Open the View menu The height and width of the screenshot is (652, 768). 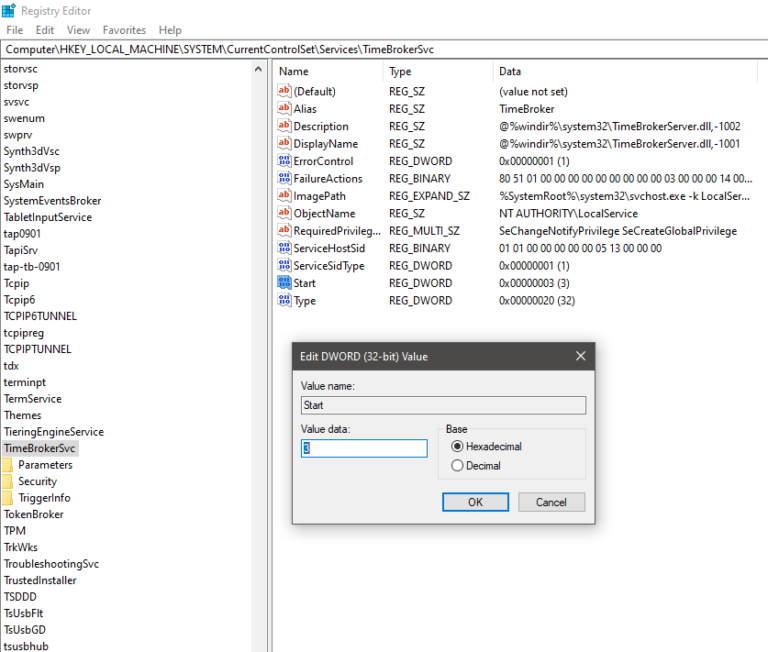tap(78, 30)
